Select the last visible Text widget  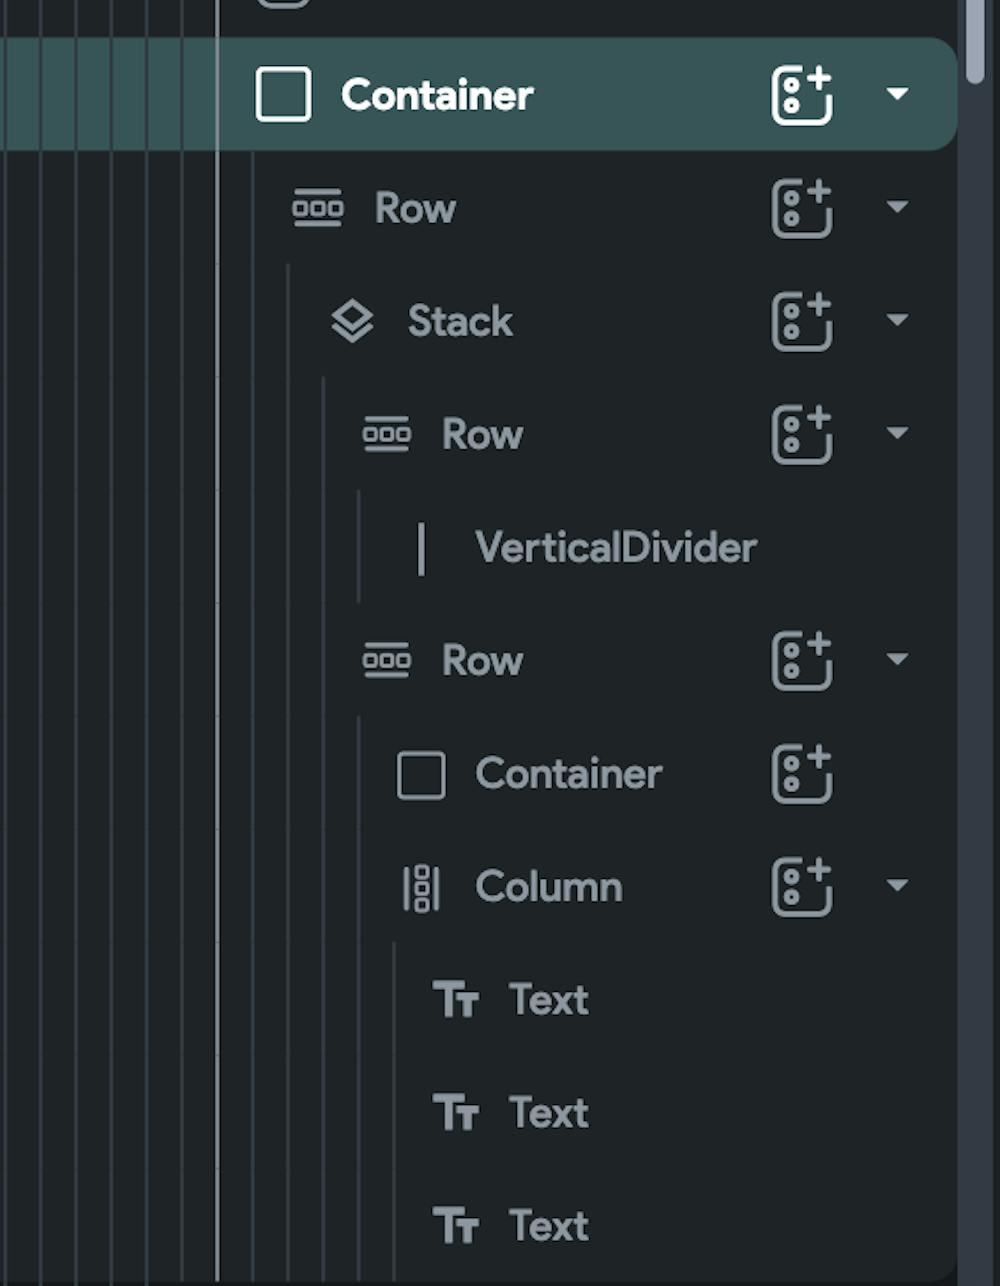548,1226
